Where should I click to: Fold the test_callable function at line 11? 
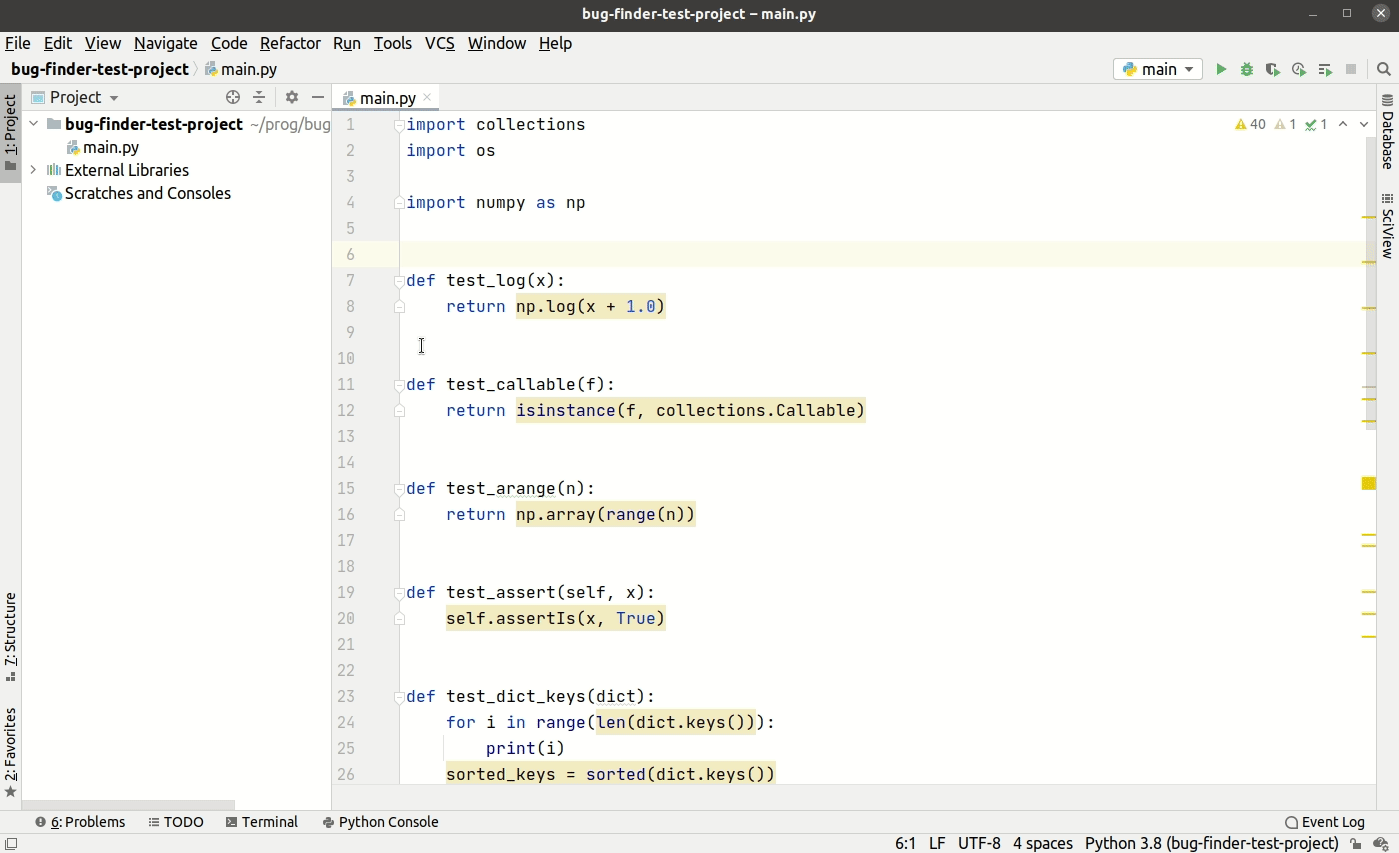tap(399, 384)
